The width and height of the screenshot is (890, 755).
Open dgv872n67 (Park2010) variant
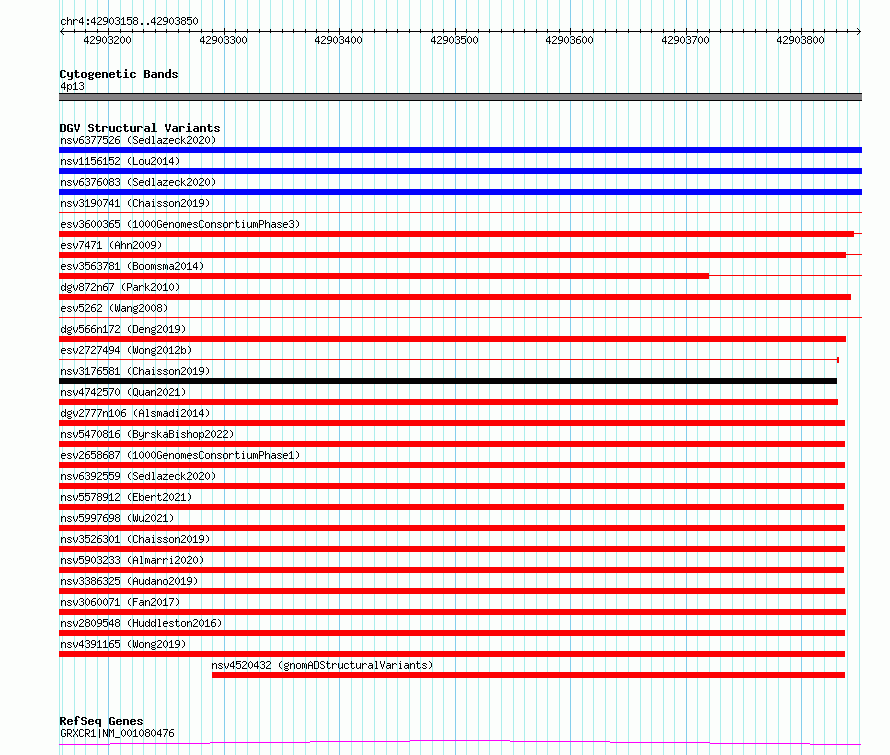pos(120,287)
